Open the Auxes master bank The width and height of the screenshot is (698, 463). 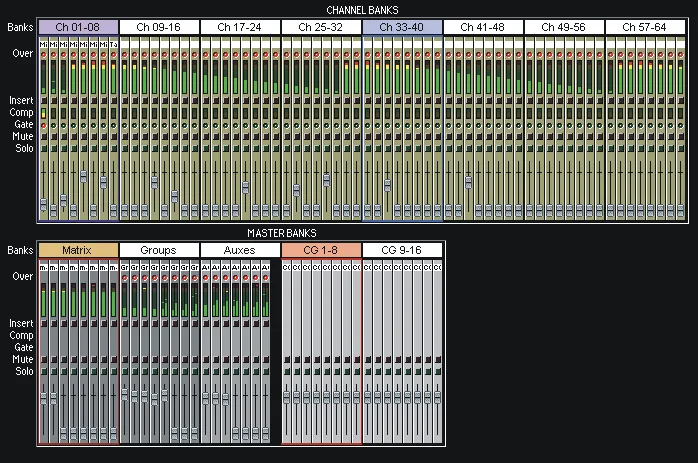pyautogui.click(x=240, y=250)
